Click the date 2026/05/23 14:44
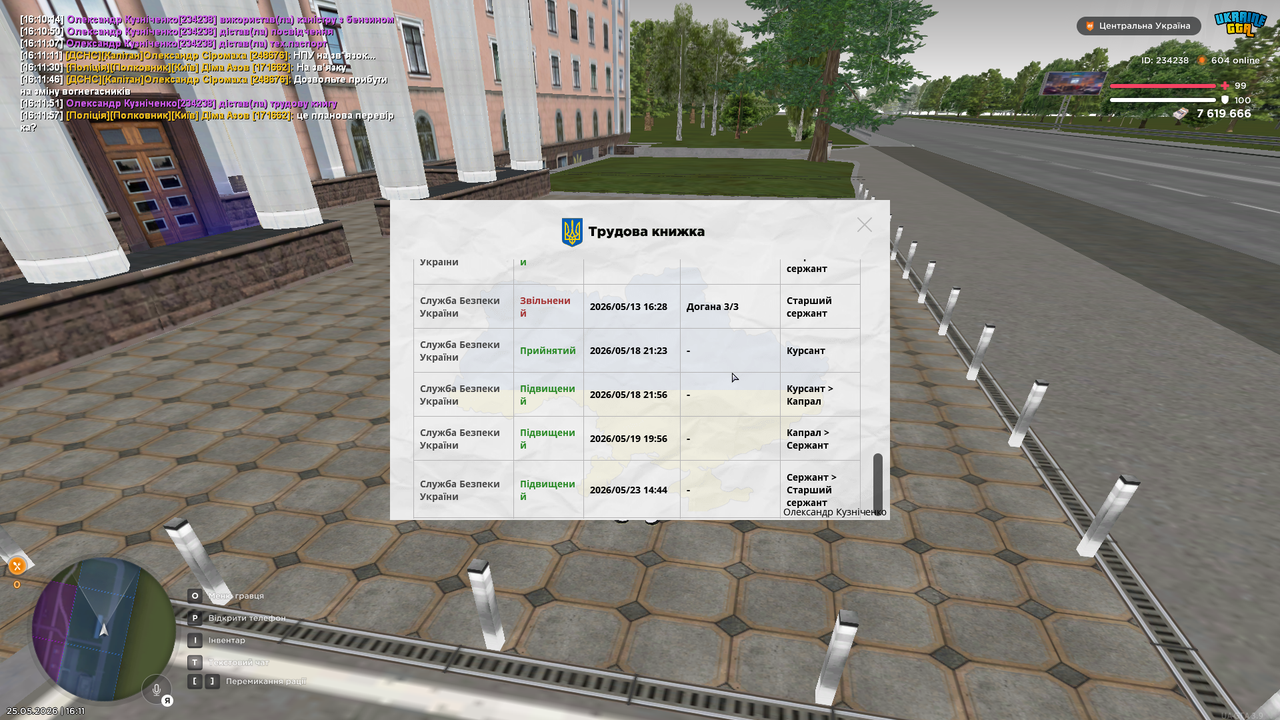 click(628, 491)
